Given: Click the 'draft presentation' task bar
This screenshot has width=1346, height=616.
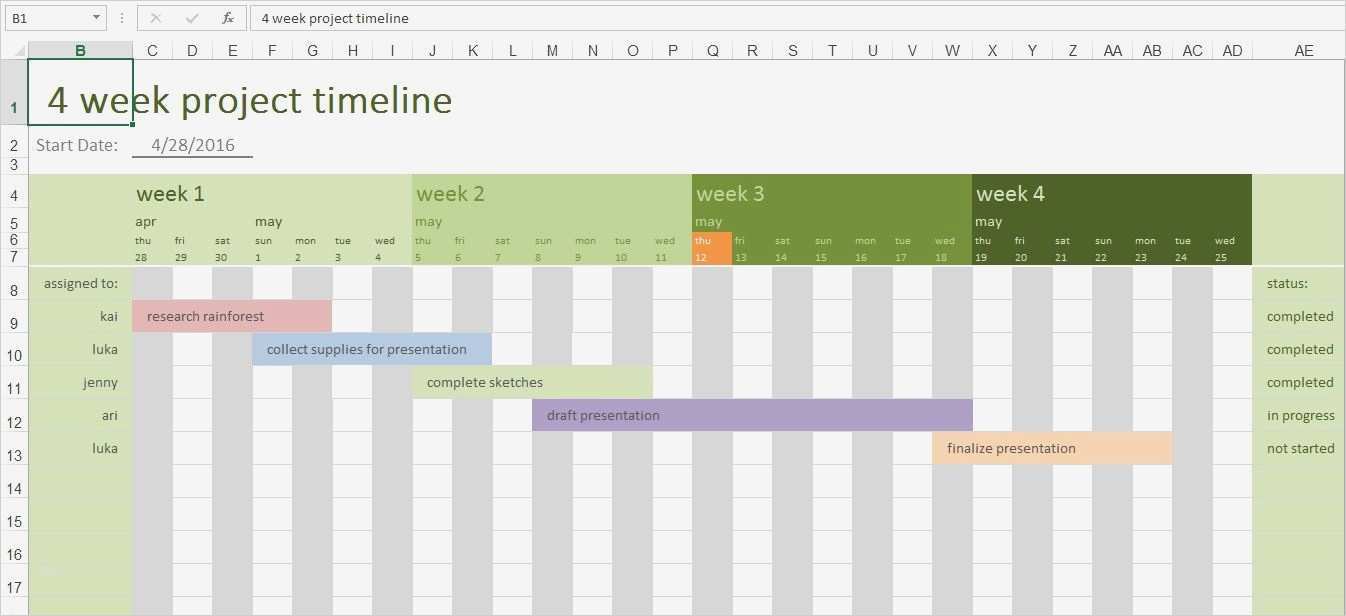Looking at the screenshot, I should tap(752, 415).
